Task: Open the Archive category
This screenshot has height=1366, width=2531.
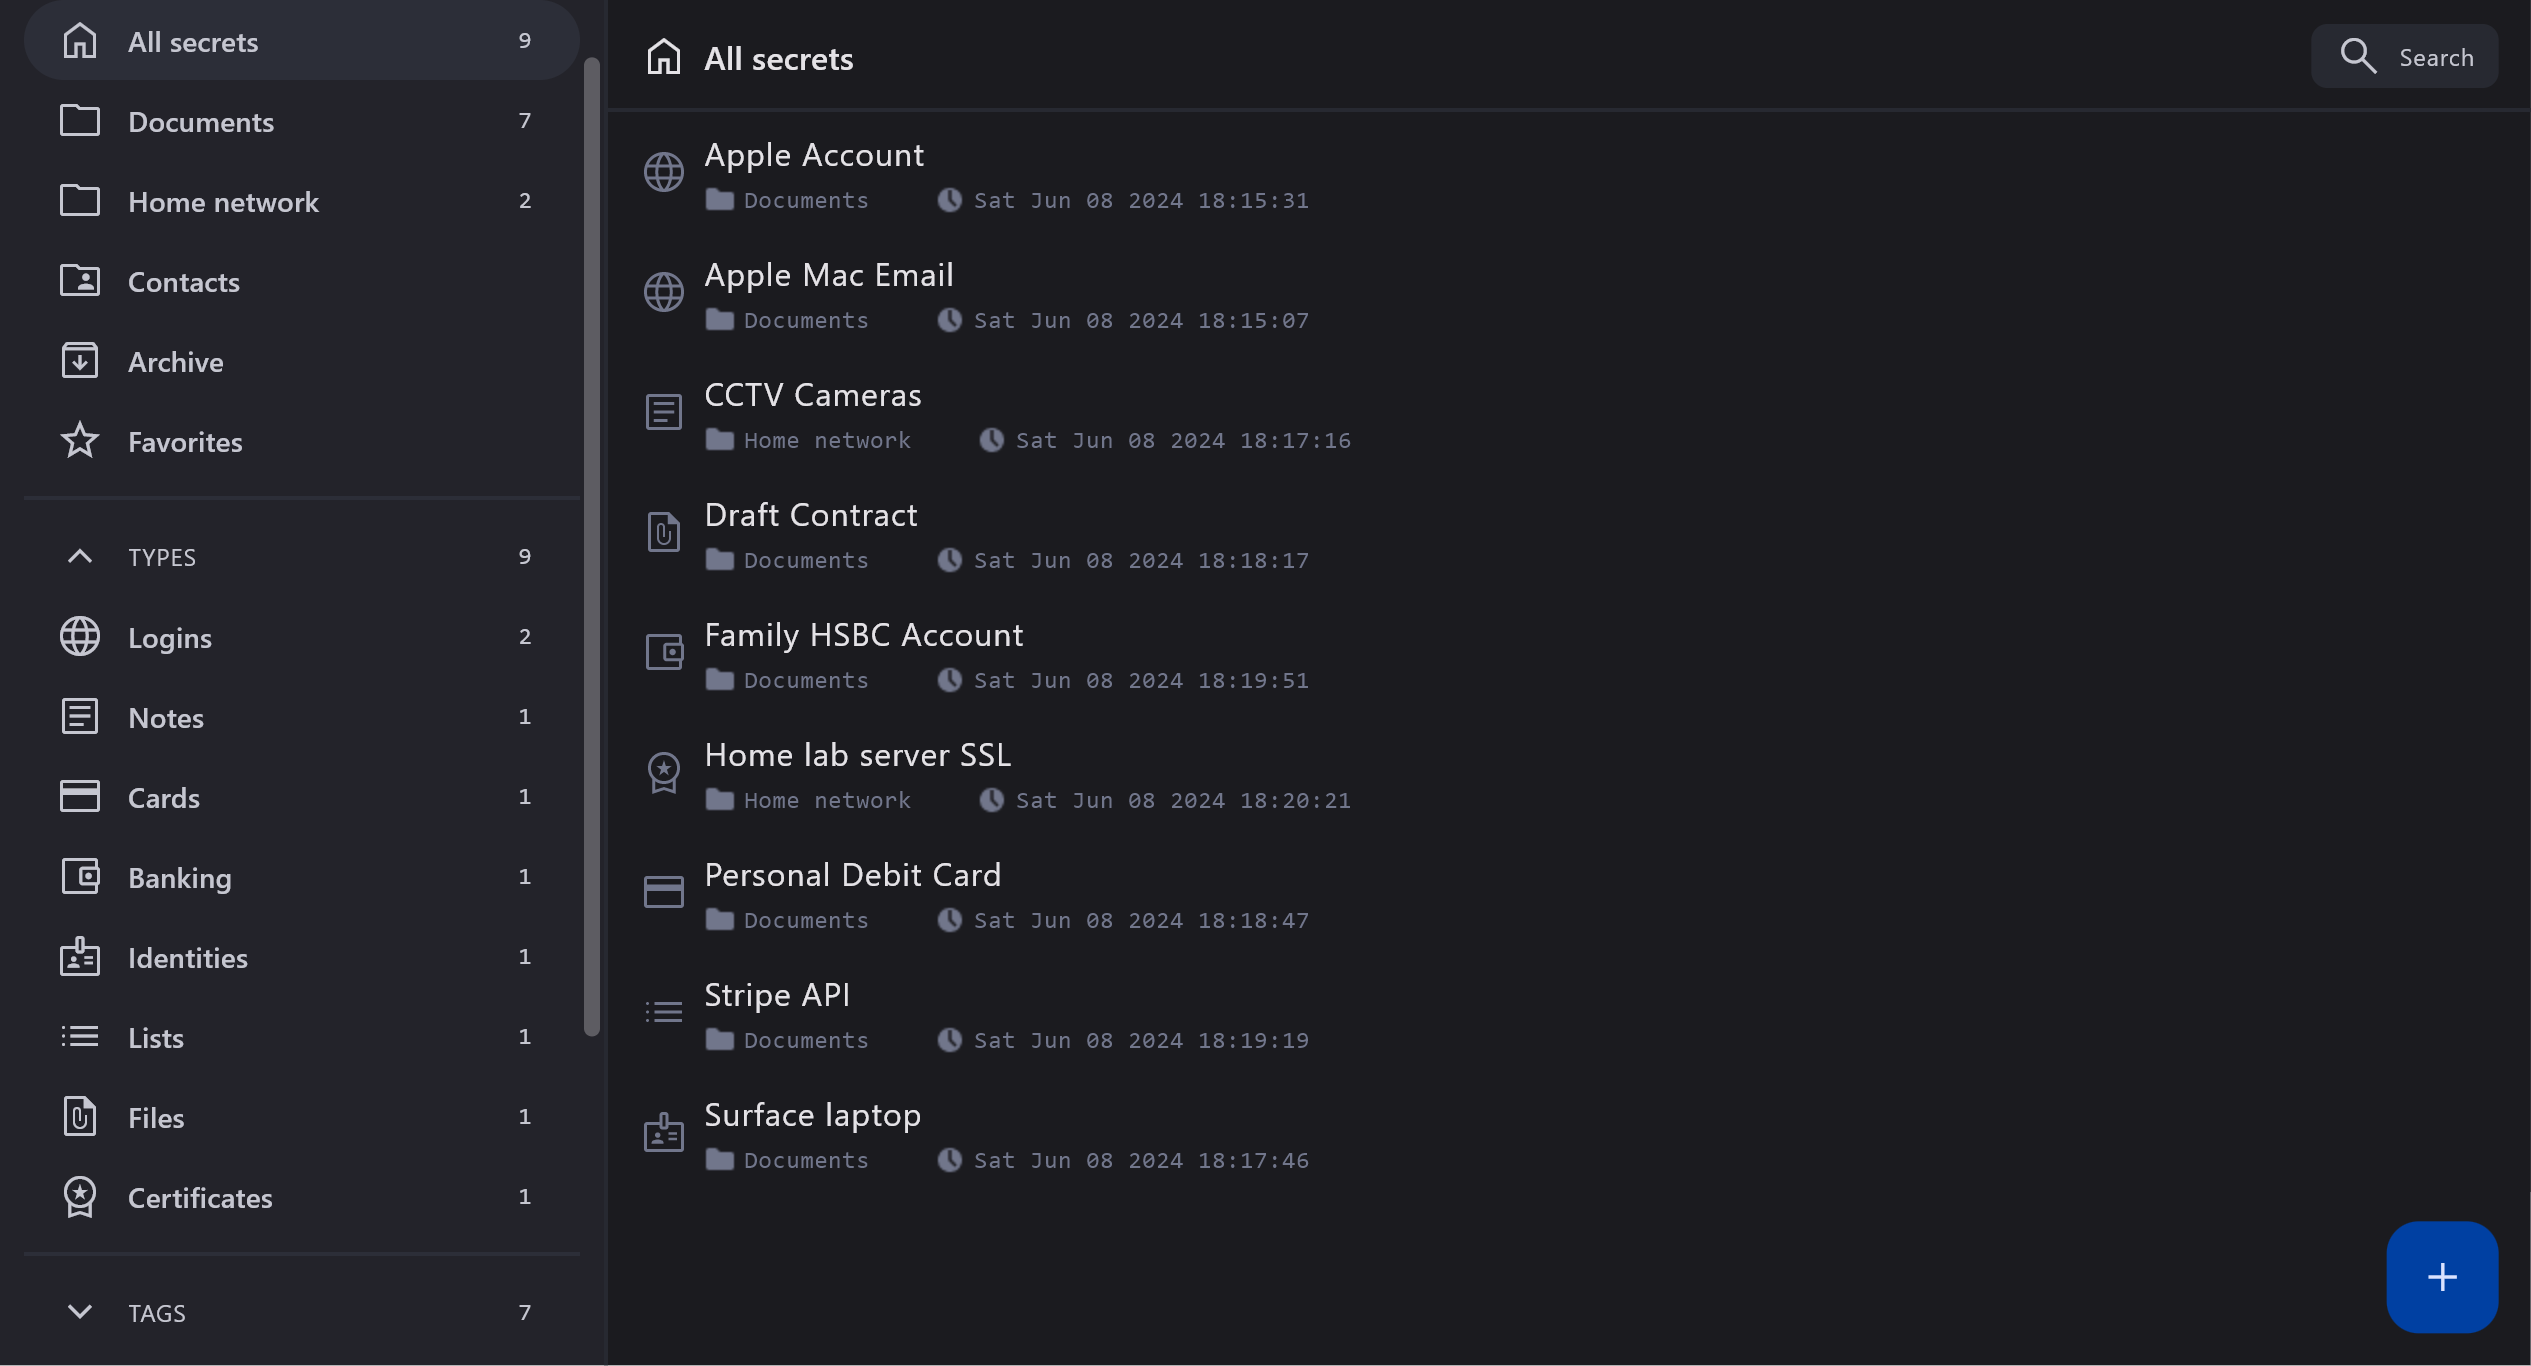Action: pos(175,362)
